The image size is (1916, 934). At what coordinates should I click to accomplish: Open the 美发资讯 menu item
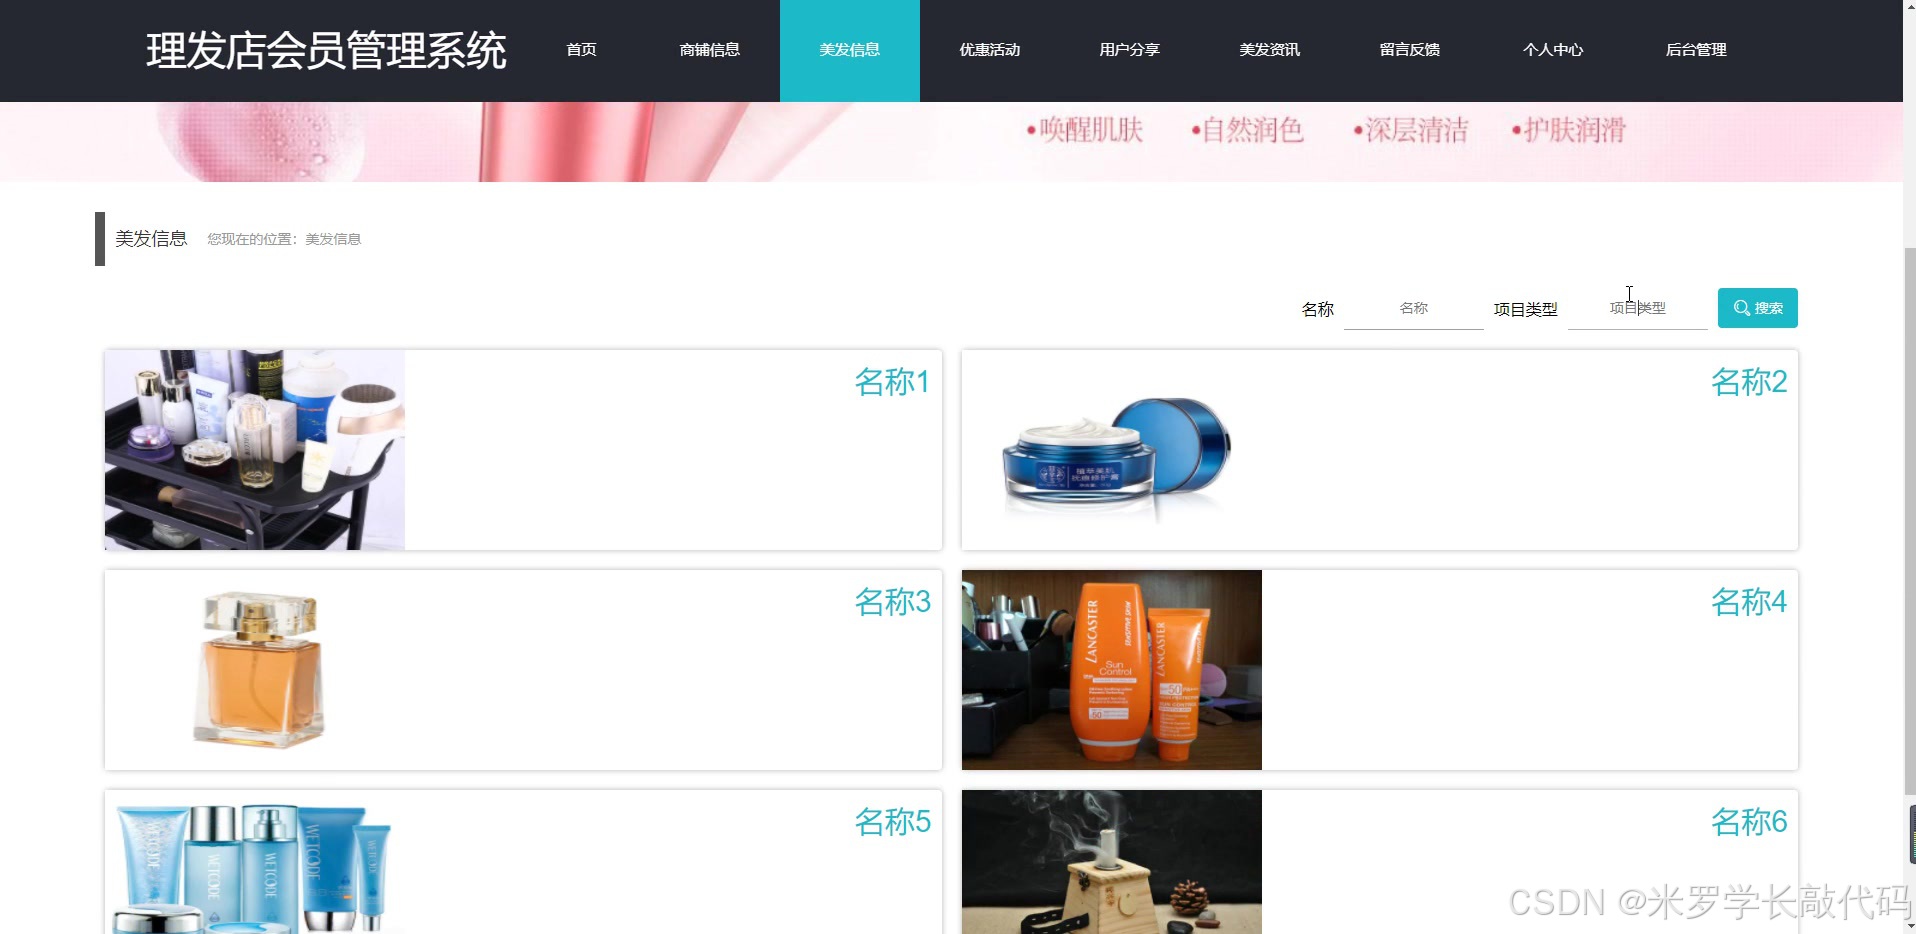1269,50
